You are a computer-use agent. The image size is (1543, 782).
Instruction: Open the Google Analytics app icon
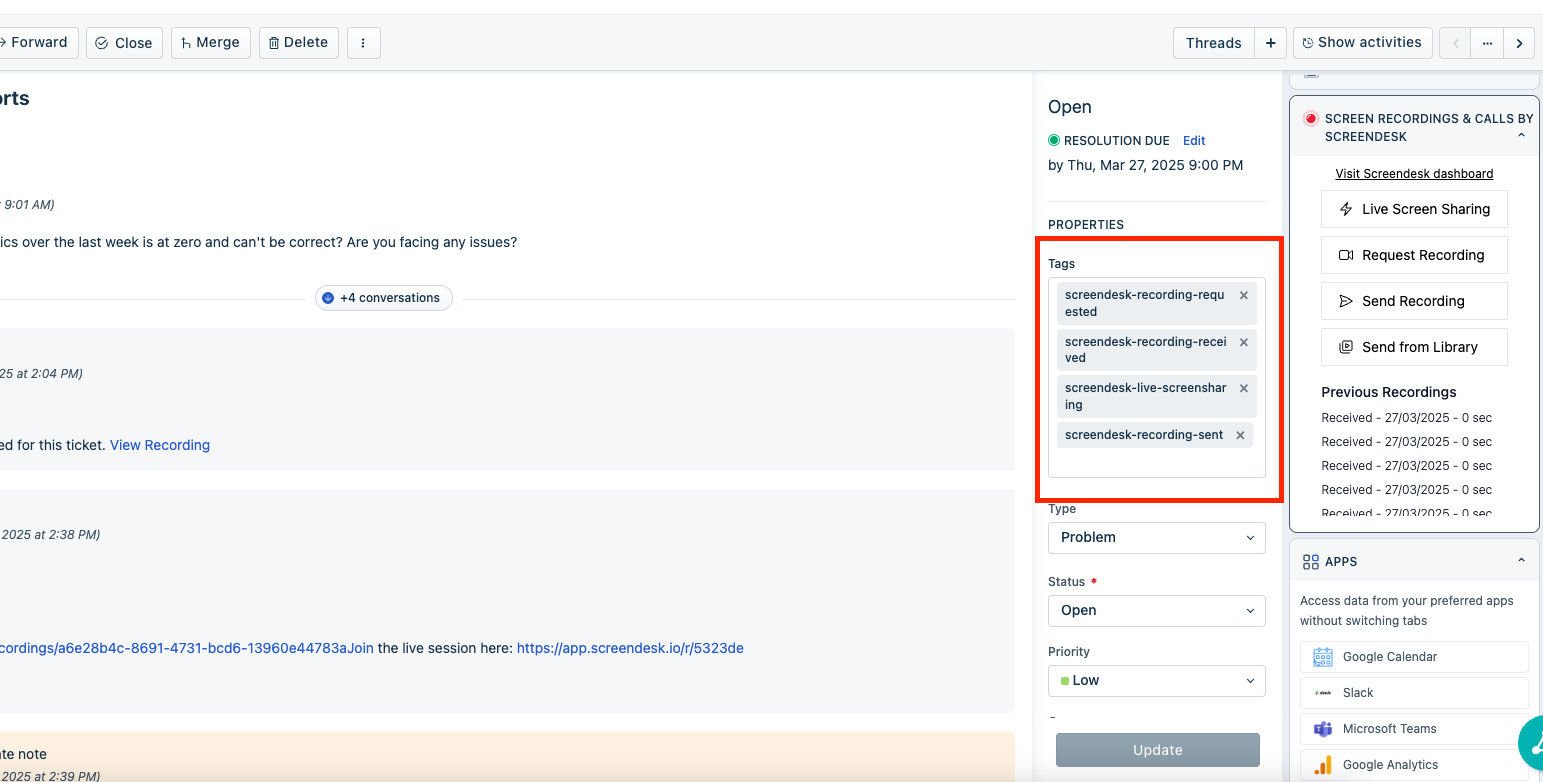1323,765
